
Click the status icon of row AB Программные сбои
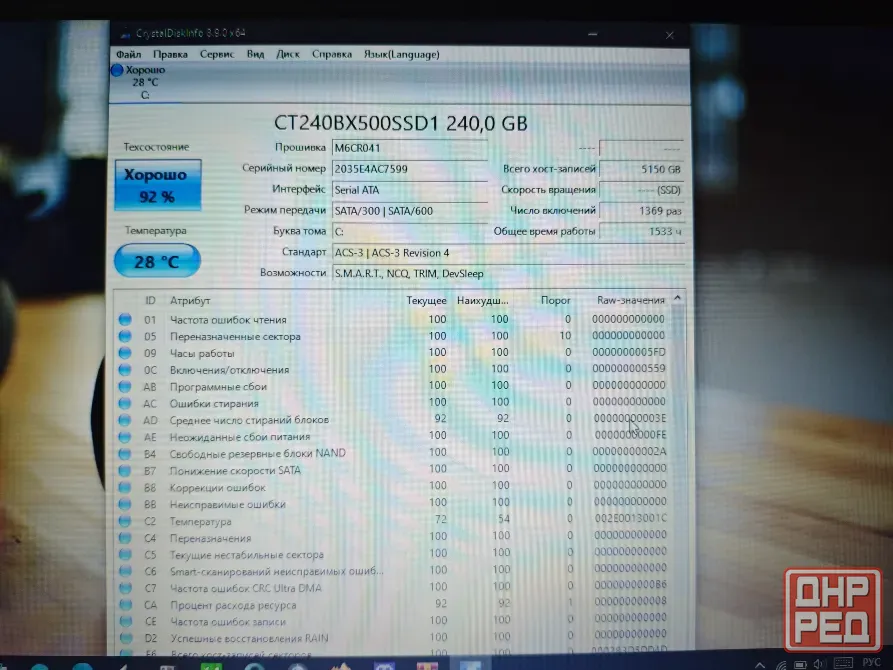(125, 386)
